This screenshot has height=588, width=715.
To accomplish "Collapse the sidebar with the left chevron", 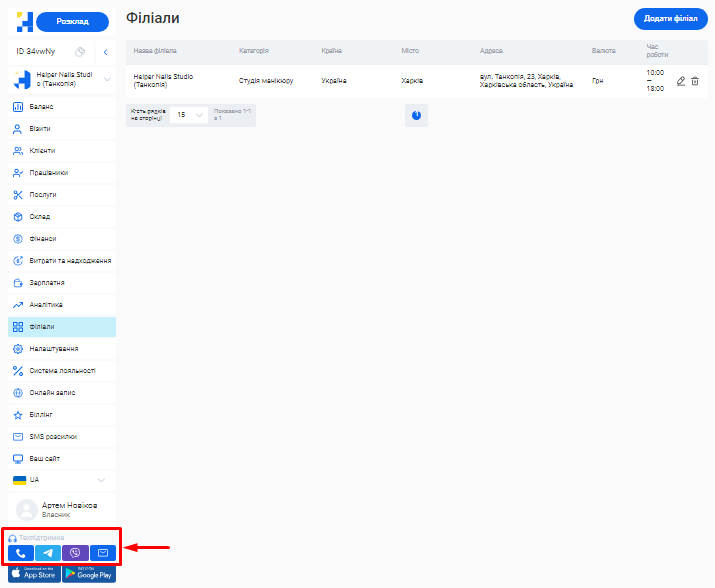I will pos(106,52).
